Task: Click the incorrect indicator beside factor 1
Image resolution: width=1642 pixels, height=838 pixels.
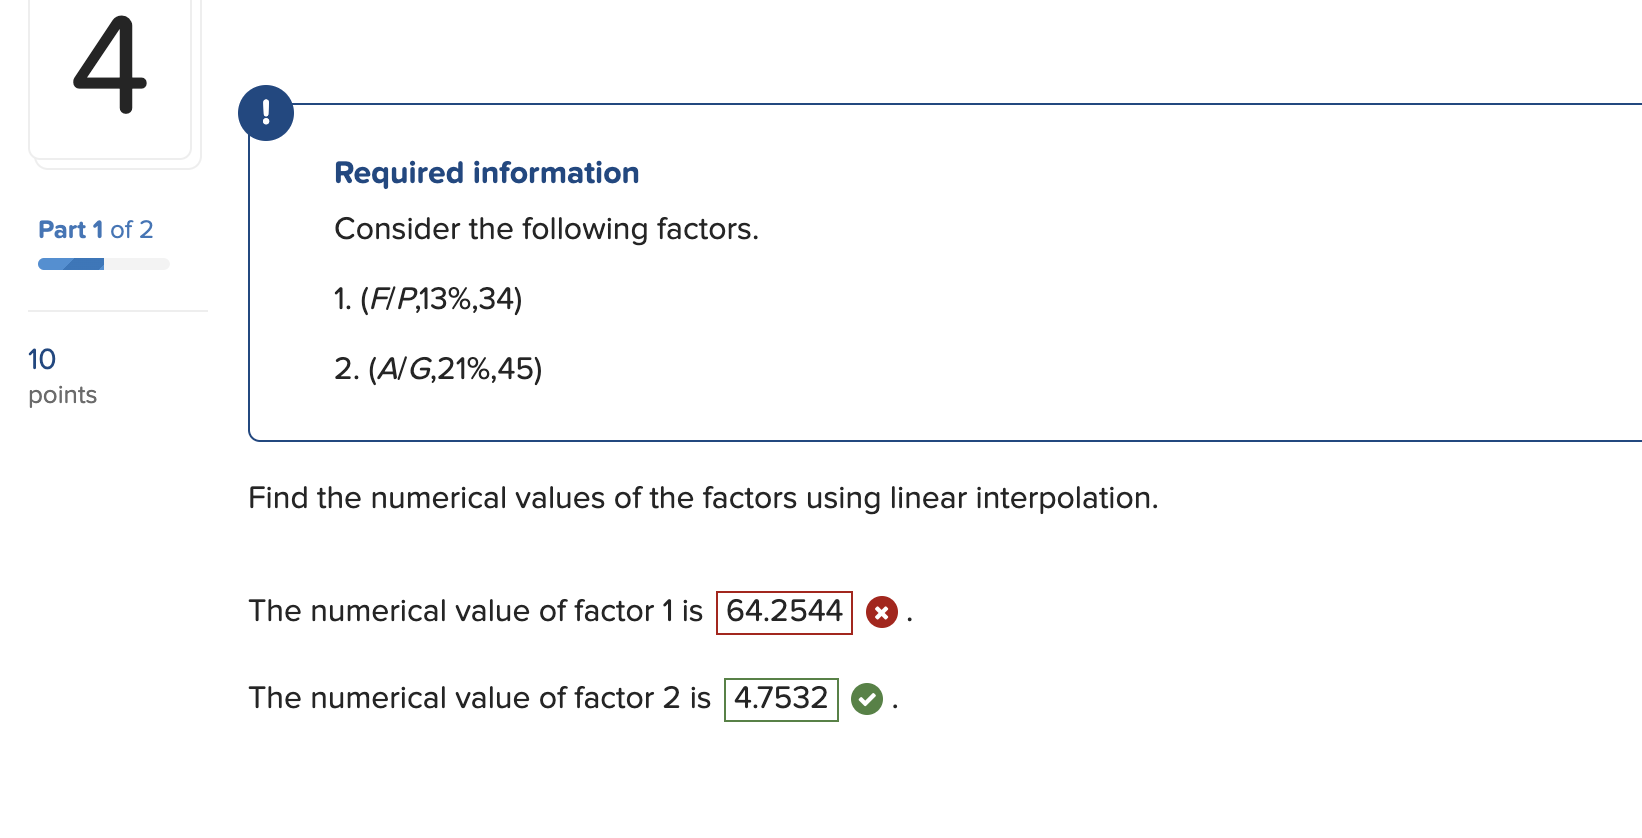Action: [880, 612]
